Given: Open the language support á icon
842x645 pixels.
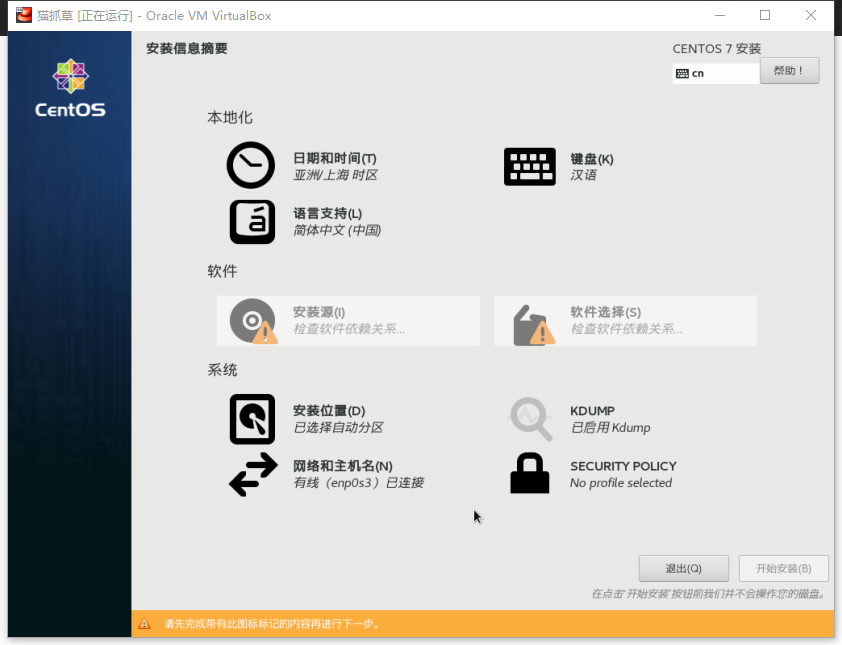Looking at the screenshot, I should coord(252,222).
